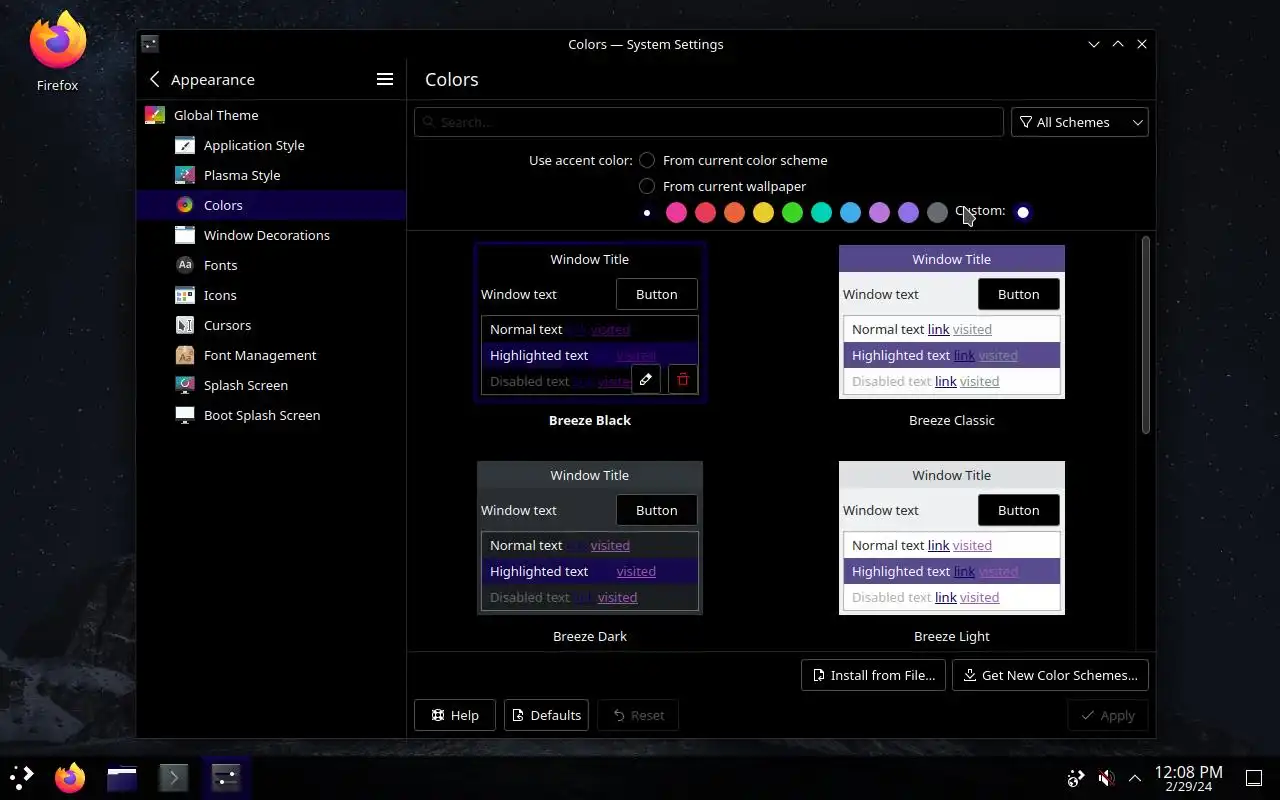The height and width of the screenshot is (800, 1280).
Task: Select the custom accent color radio
Action: [x=1022, y=212]
